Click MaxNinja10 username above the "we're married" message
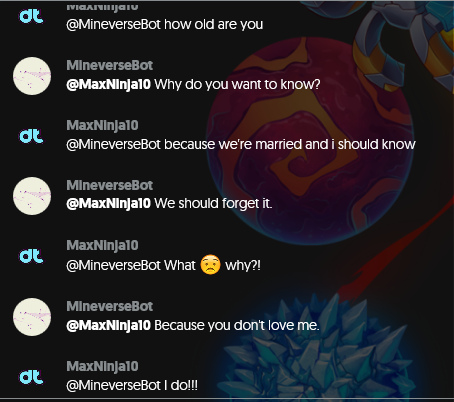Viewport: 454px width, 402px height. (x=102, y=126)
